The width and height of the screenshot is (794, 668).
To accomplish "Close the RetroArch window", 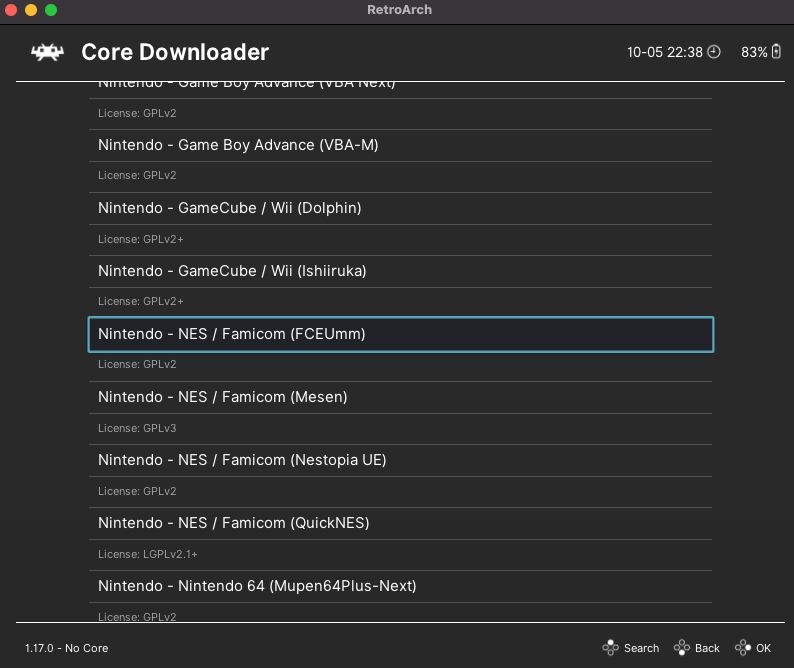I will (x=11, y=10).
